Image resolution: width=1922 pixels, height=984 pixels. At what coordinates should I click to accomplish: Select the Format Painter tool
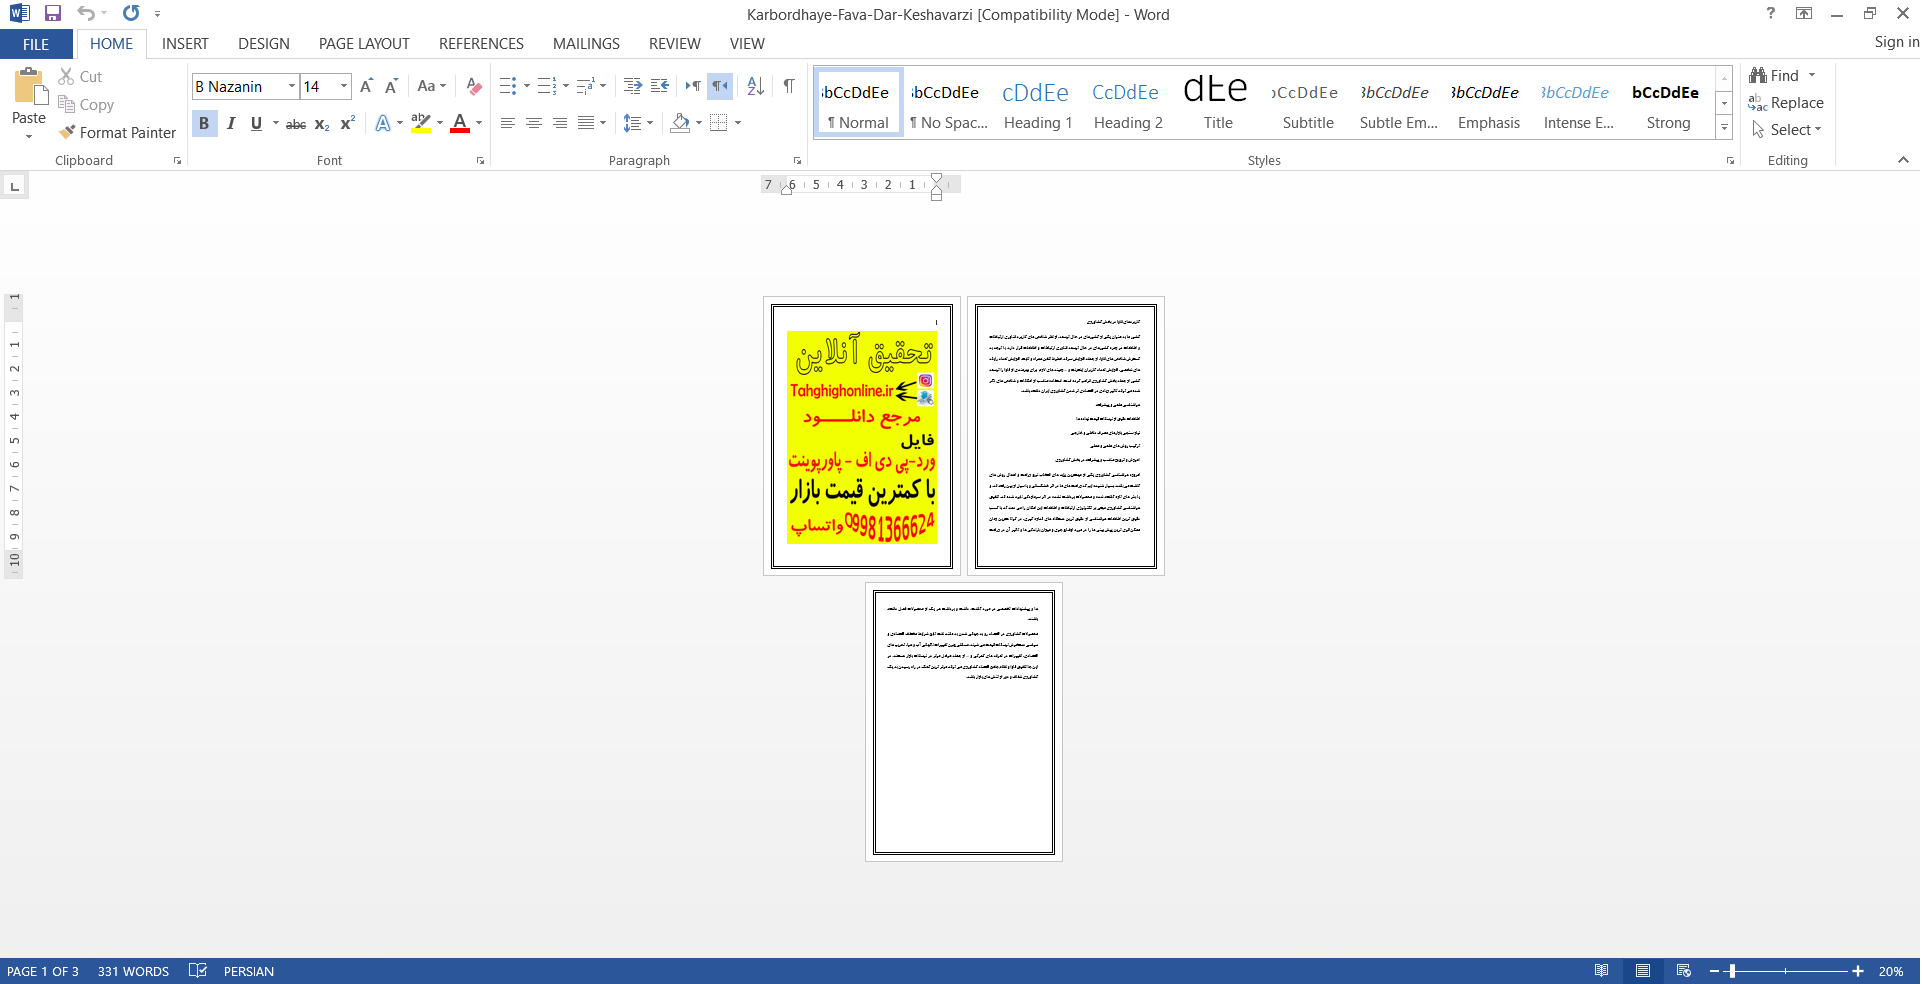[x=117, y=132]
